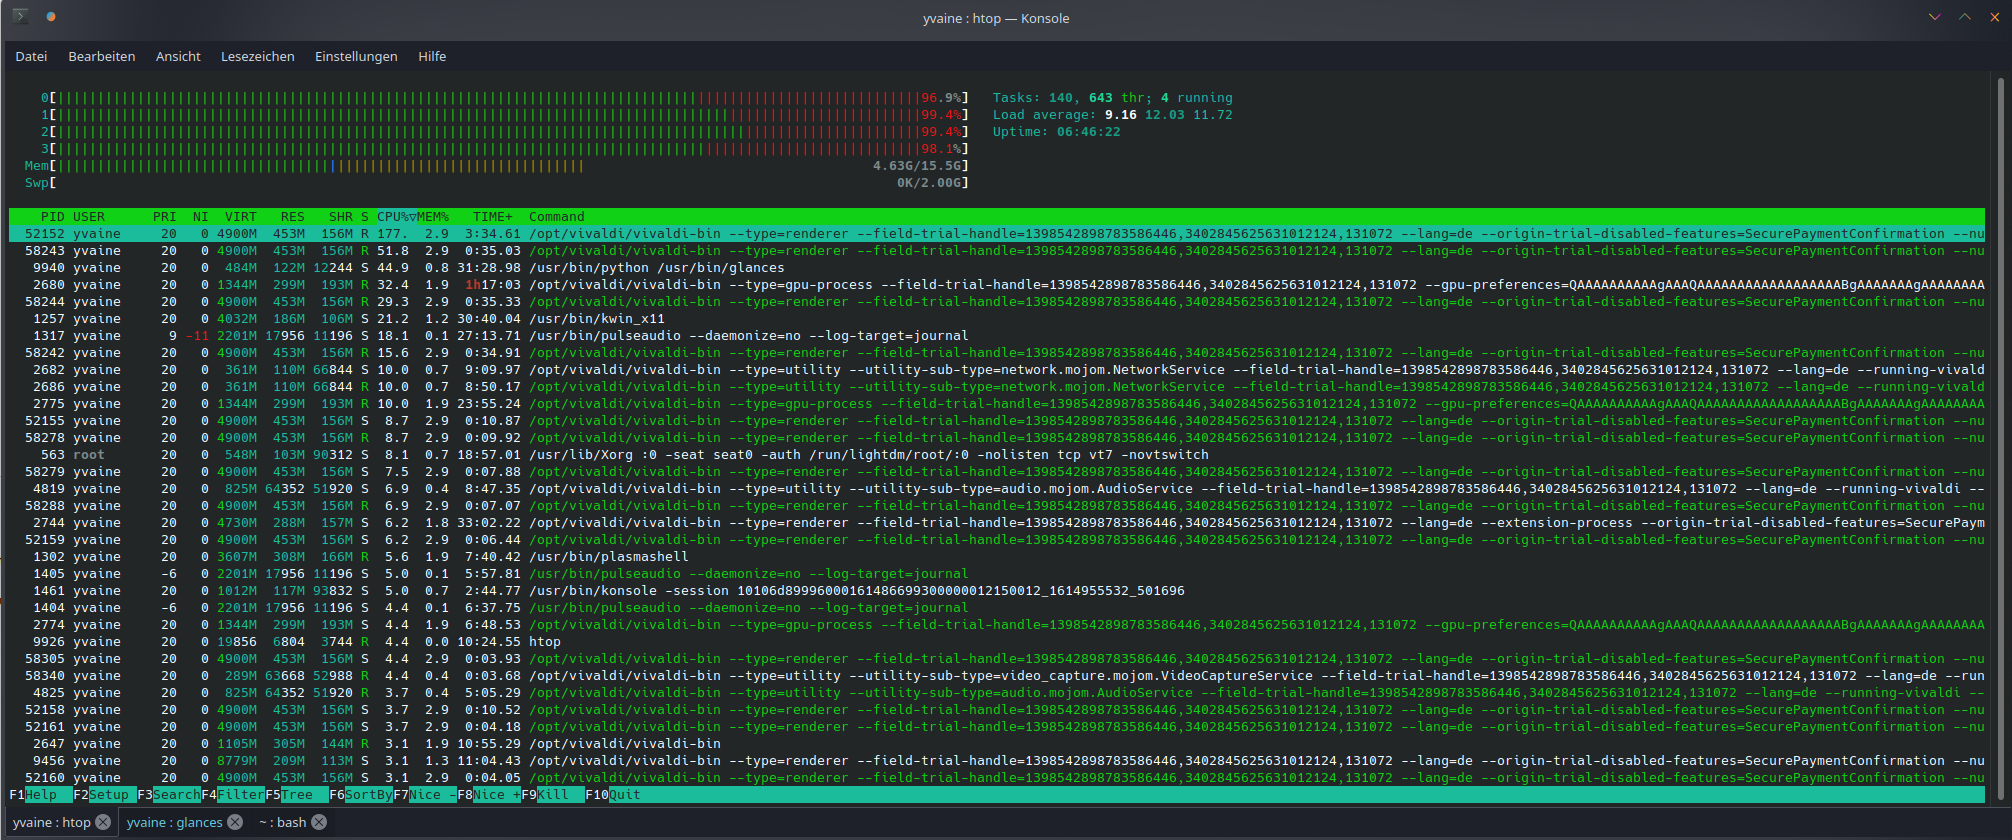Click the Load average value 9.16

(1121, 115)
